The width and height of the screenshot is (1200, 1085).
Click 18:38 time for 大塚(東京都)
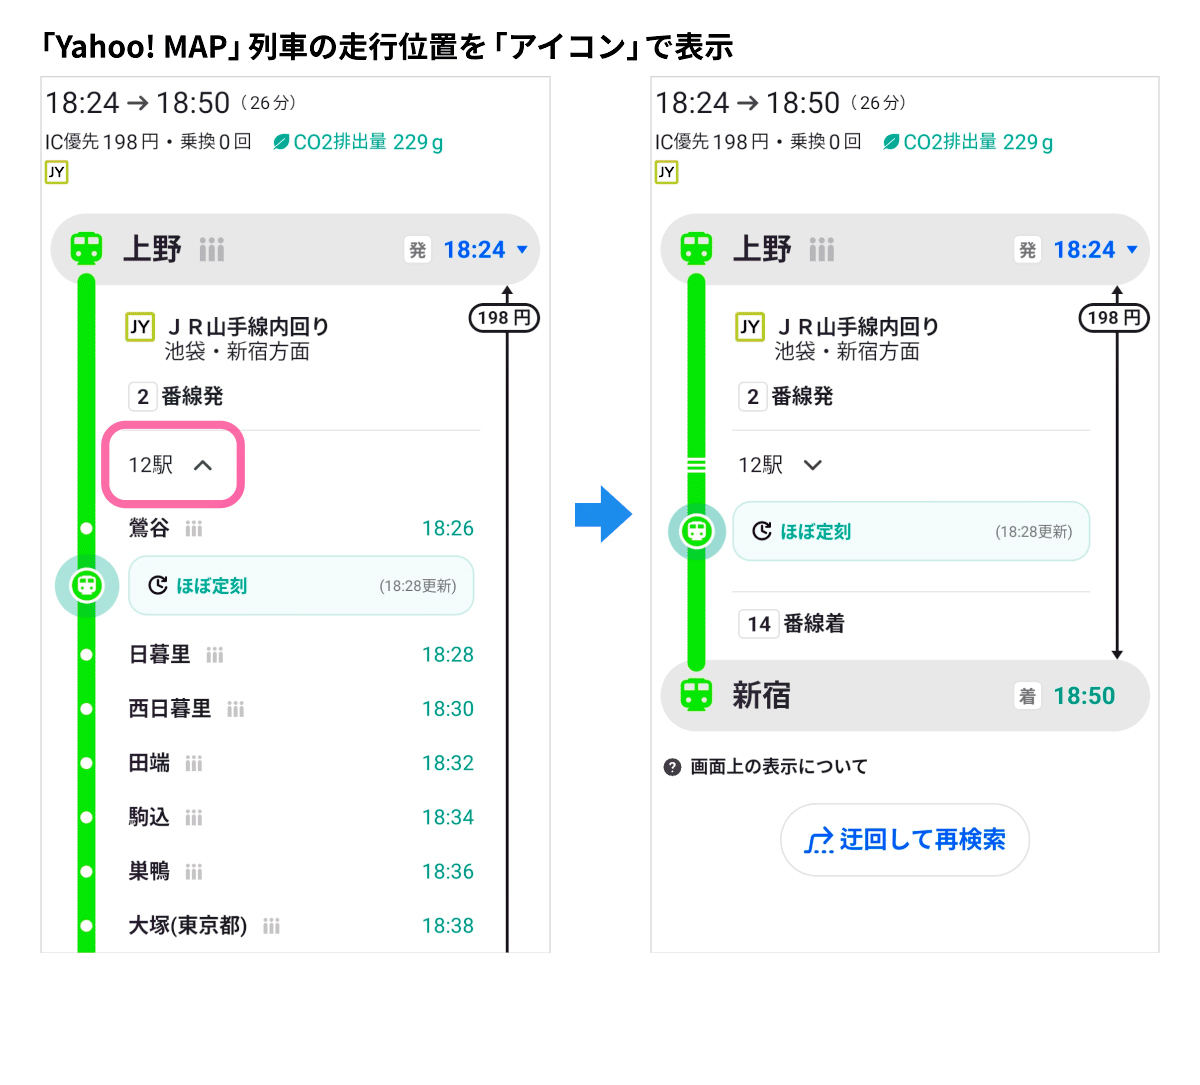pyautogui.click(x=448, y=925)
